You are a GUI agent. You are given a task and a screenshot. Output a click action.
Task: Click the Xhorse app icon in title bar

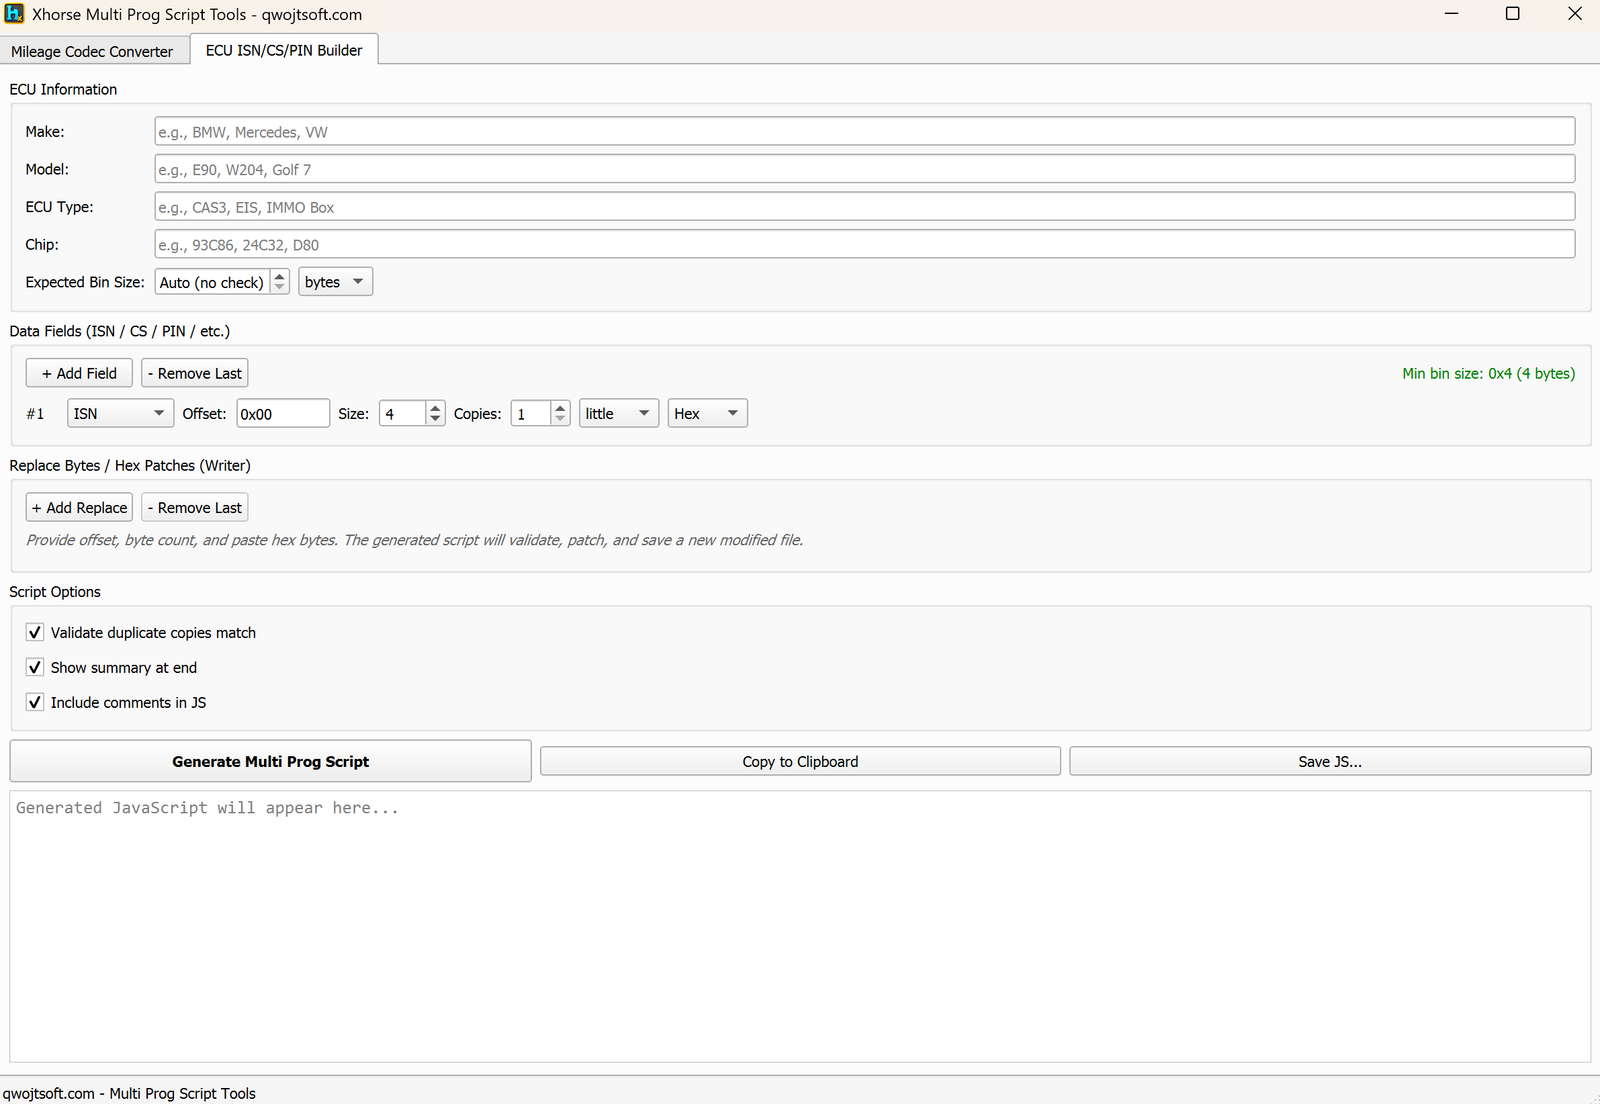point(14,14)
